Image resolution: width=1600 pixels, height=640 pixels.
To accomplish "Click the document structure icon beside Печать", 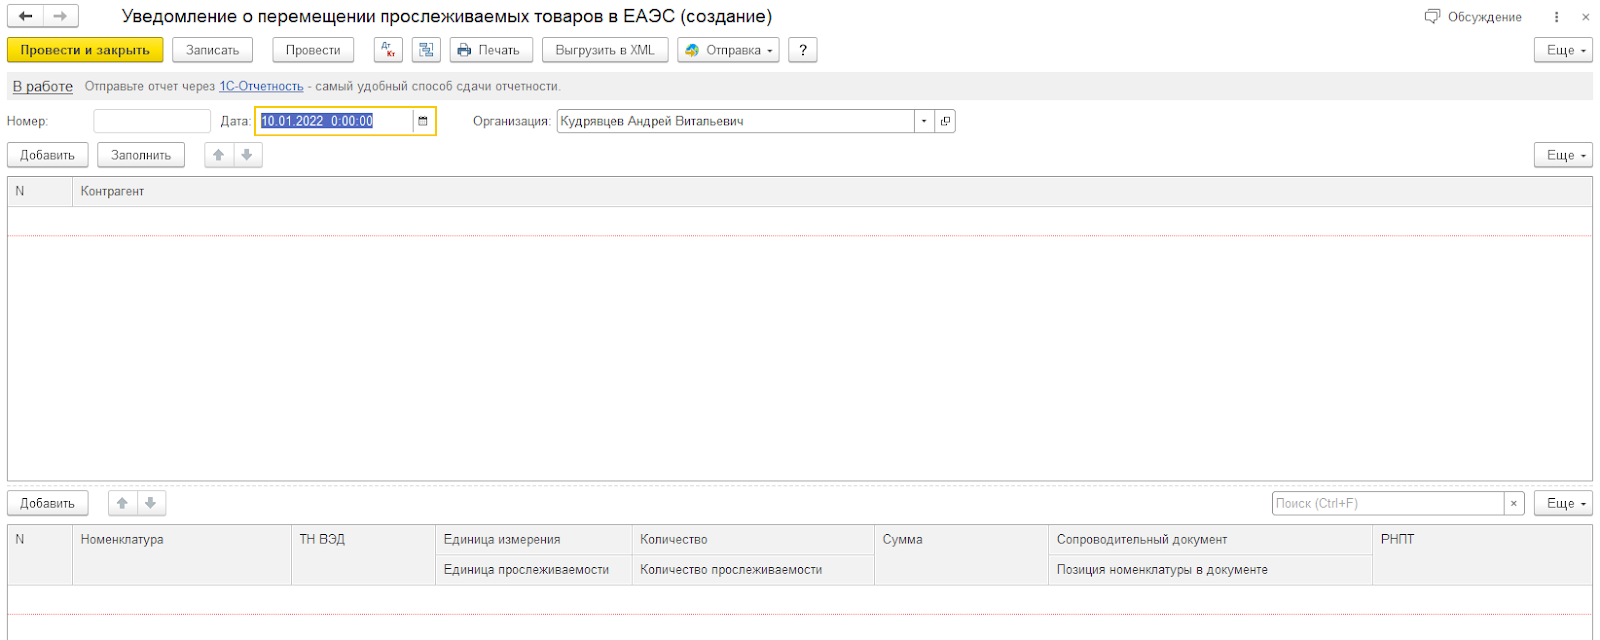I will click(426, 50).
